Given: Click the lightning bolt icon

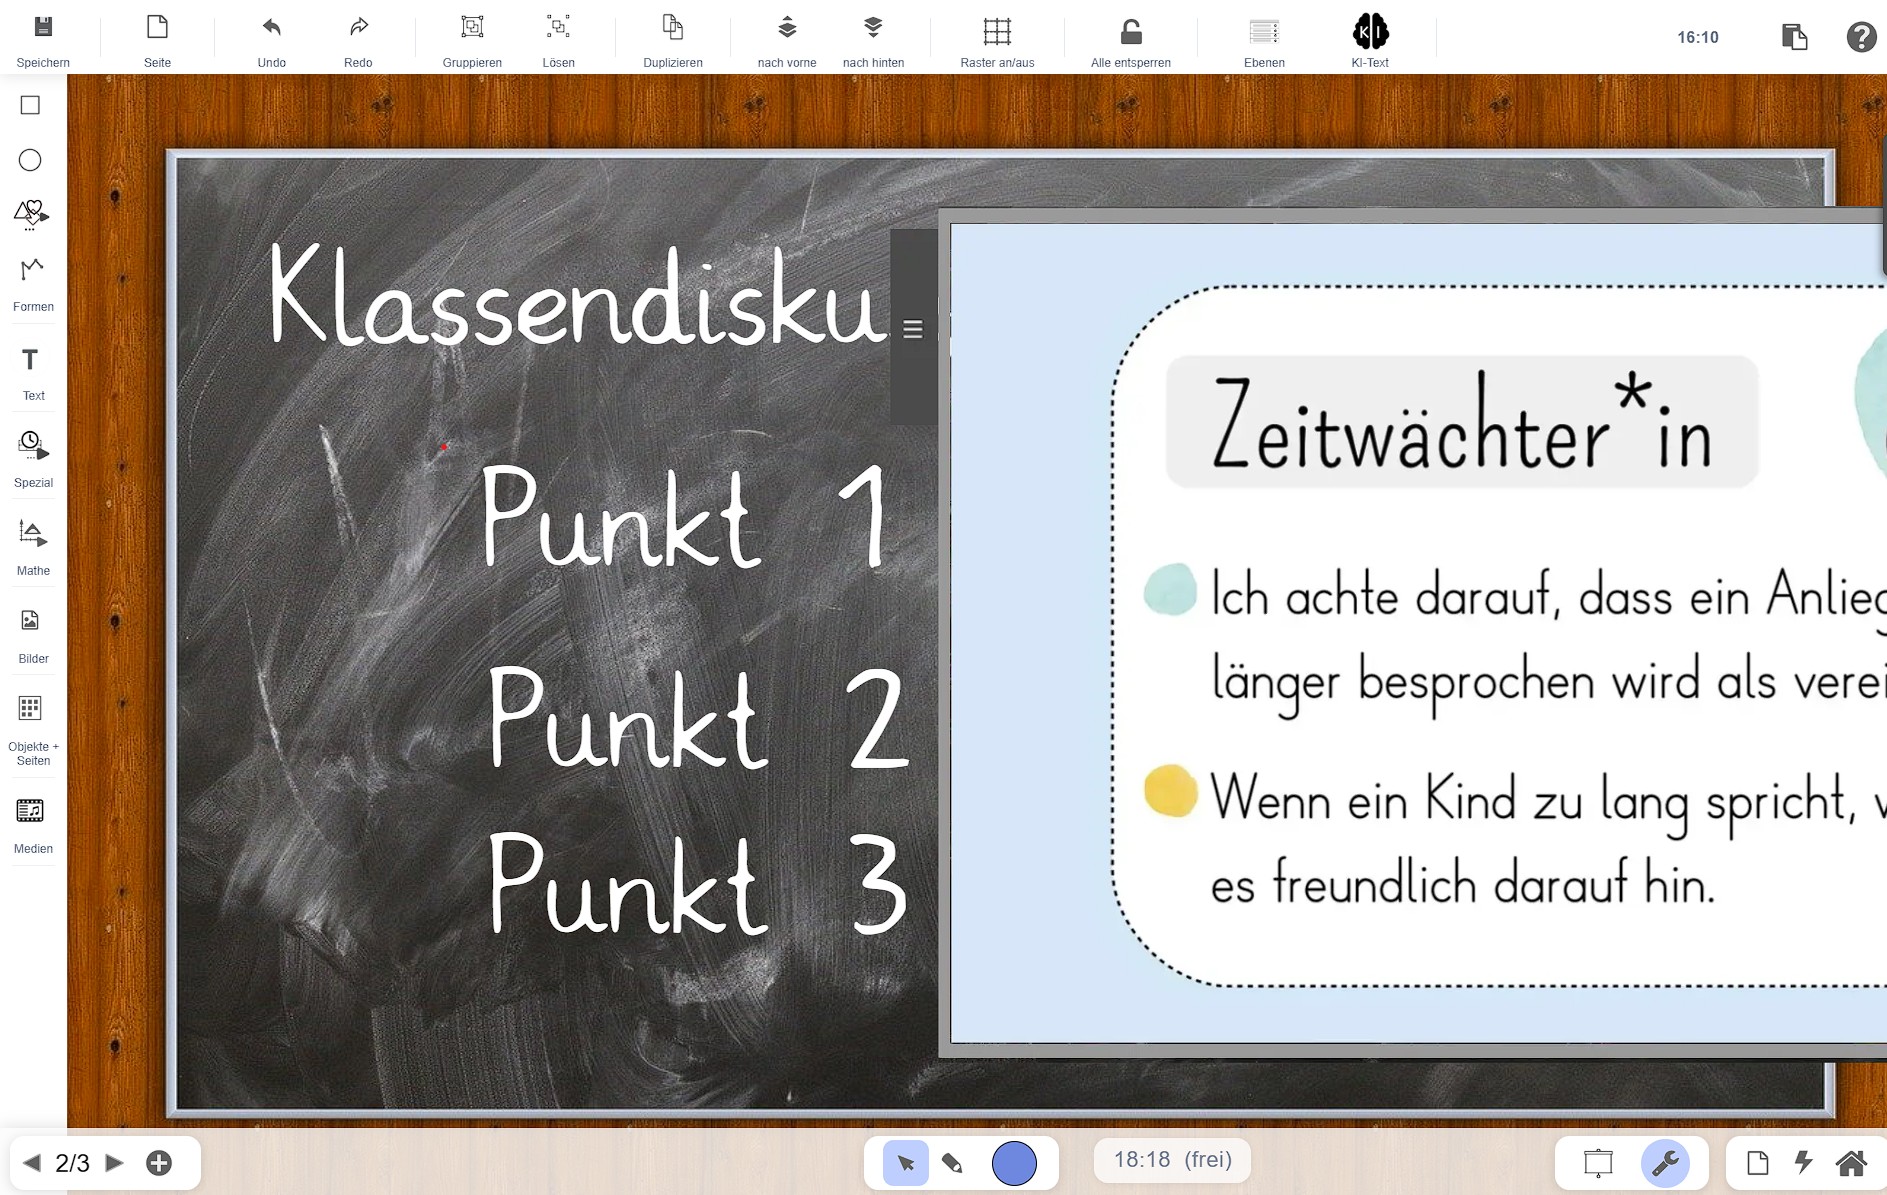Looking at the screenshot, I should tap(1803, 1162).
